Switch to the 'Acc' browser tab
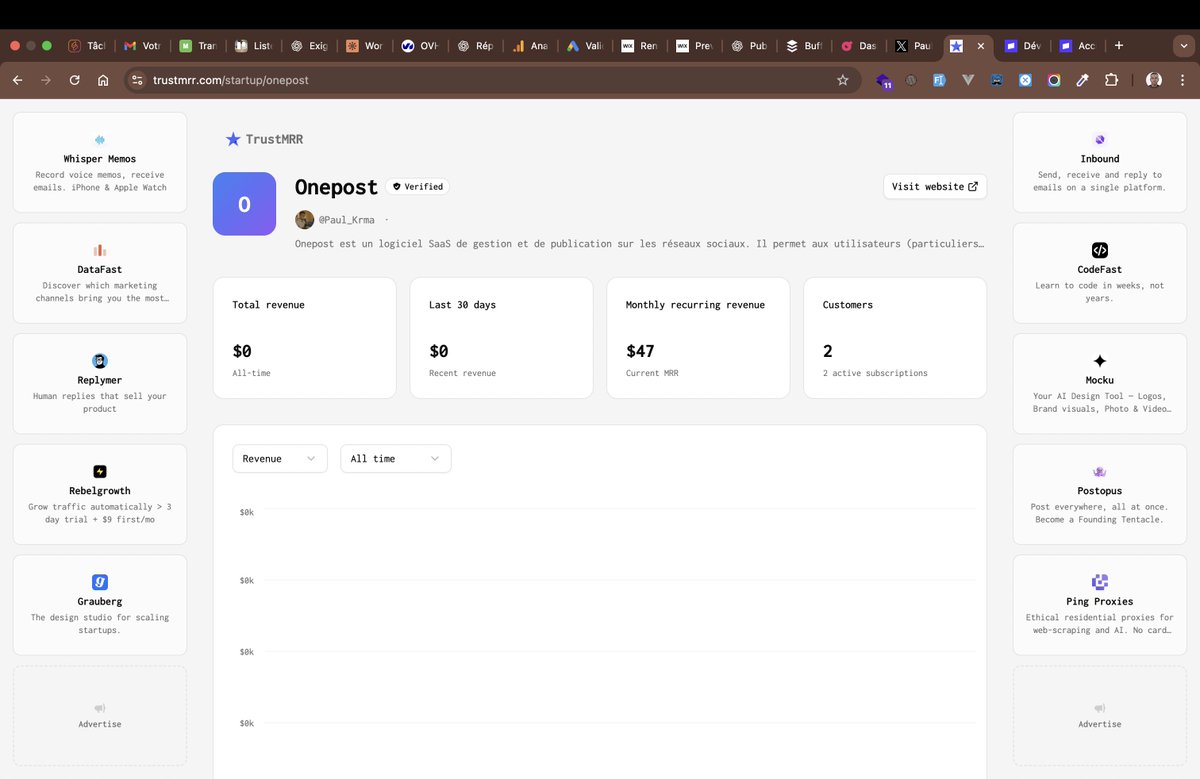Screen dimensions: 1200x779 click(x=1078, y=46)
